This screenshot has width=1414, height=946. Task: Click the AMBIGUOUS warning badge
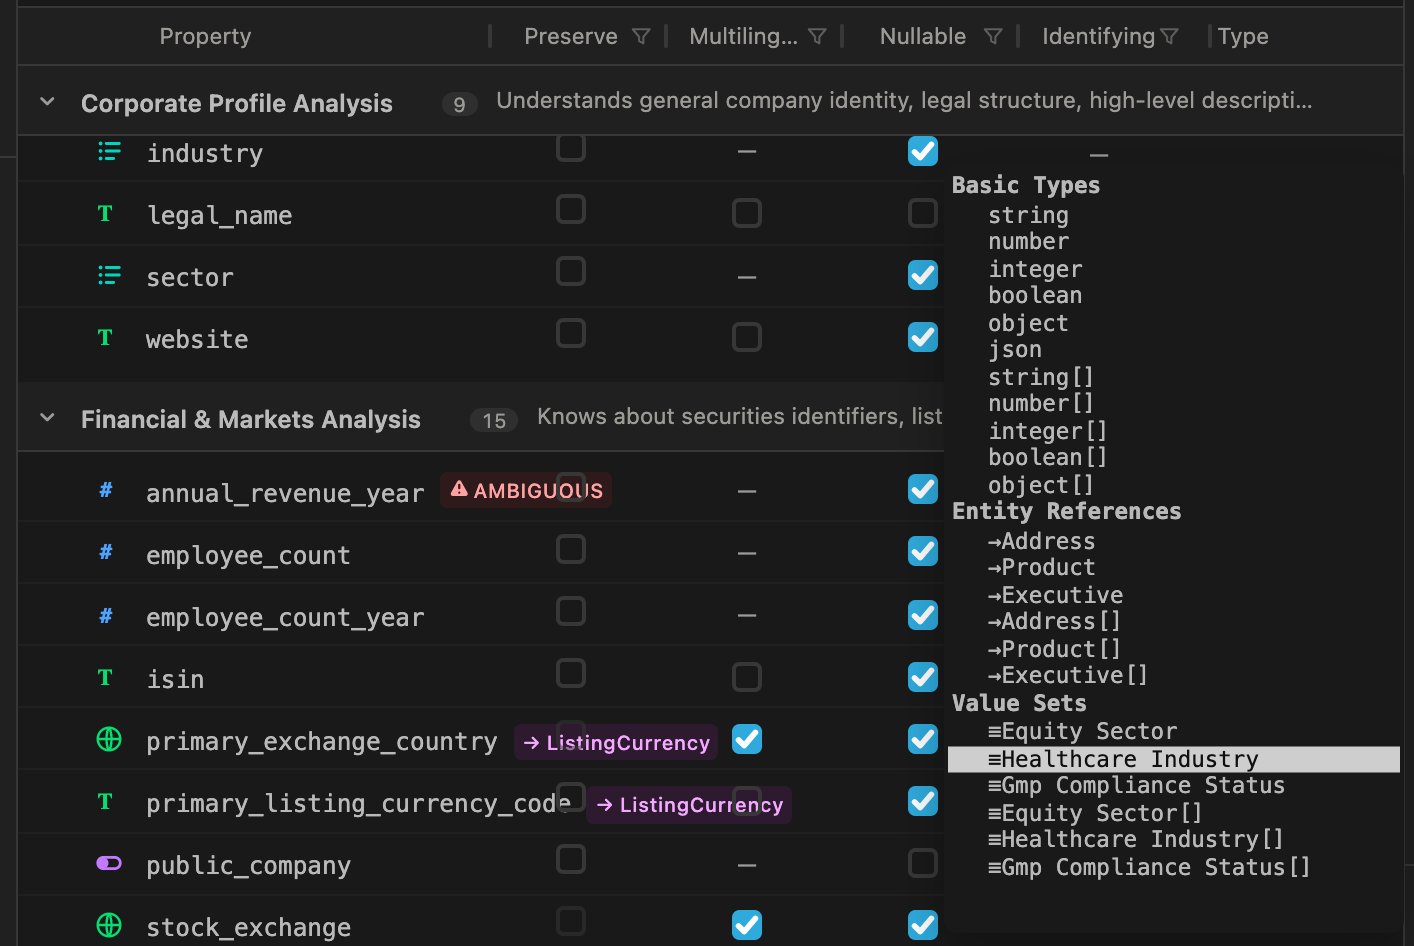pyautogui.click(x=526, y=490)
